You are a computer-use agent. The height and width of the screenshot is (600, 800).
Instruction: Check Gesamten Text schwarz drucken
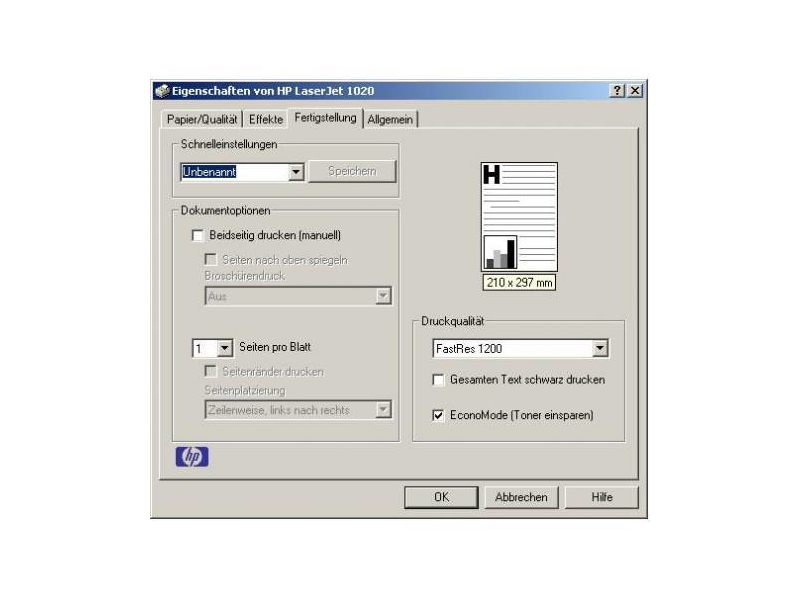tap(438, 380)
